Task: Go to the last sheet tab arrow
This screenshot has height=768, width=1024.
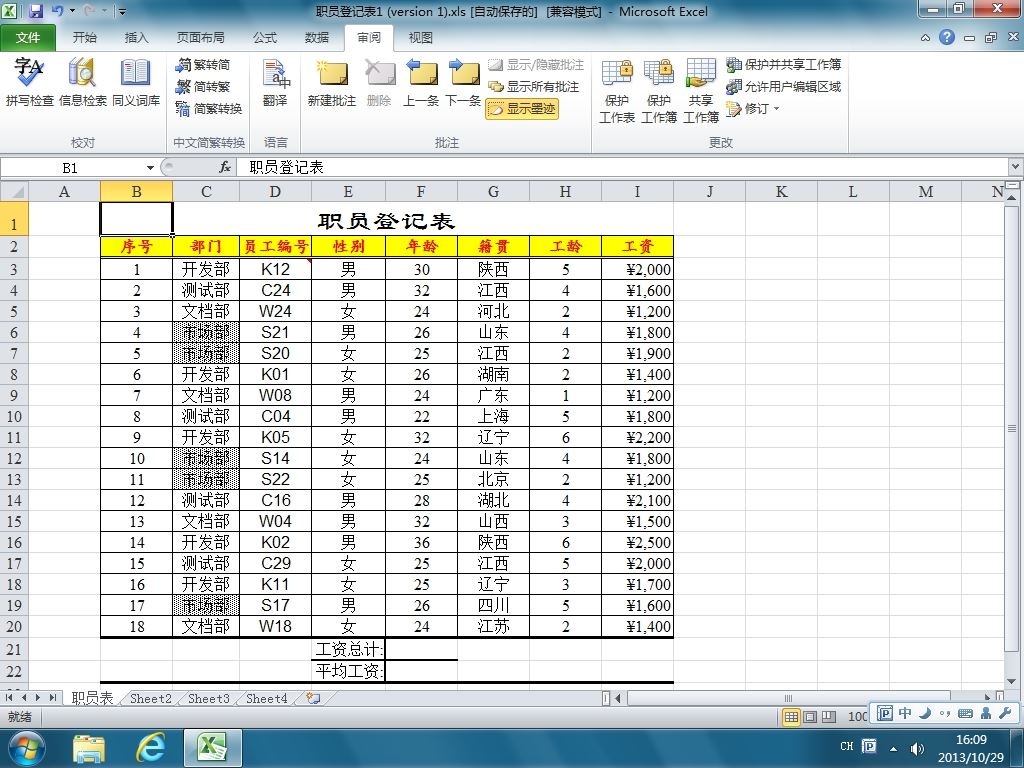Action: [52, 697]
